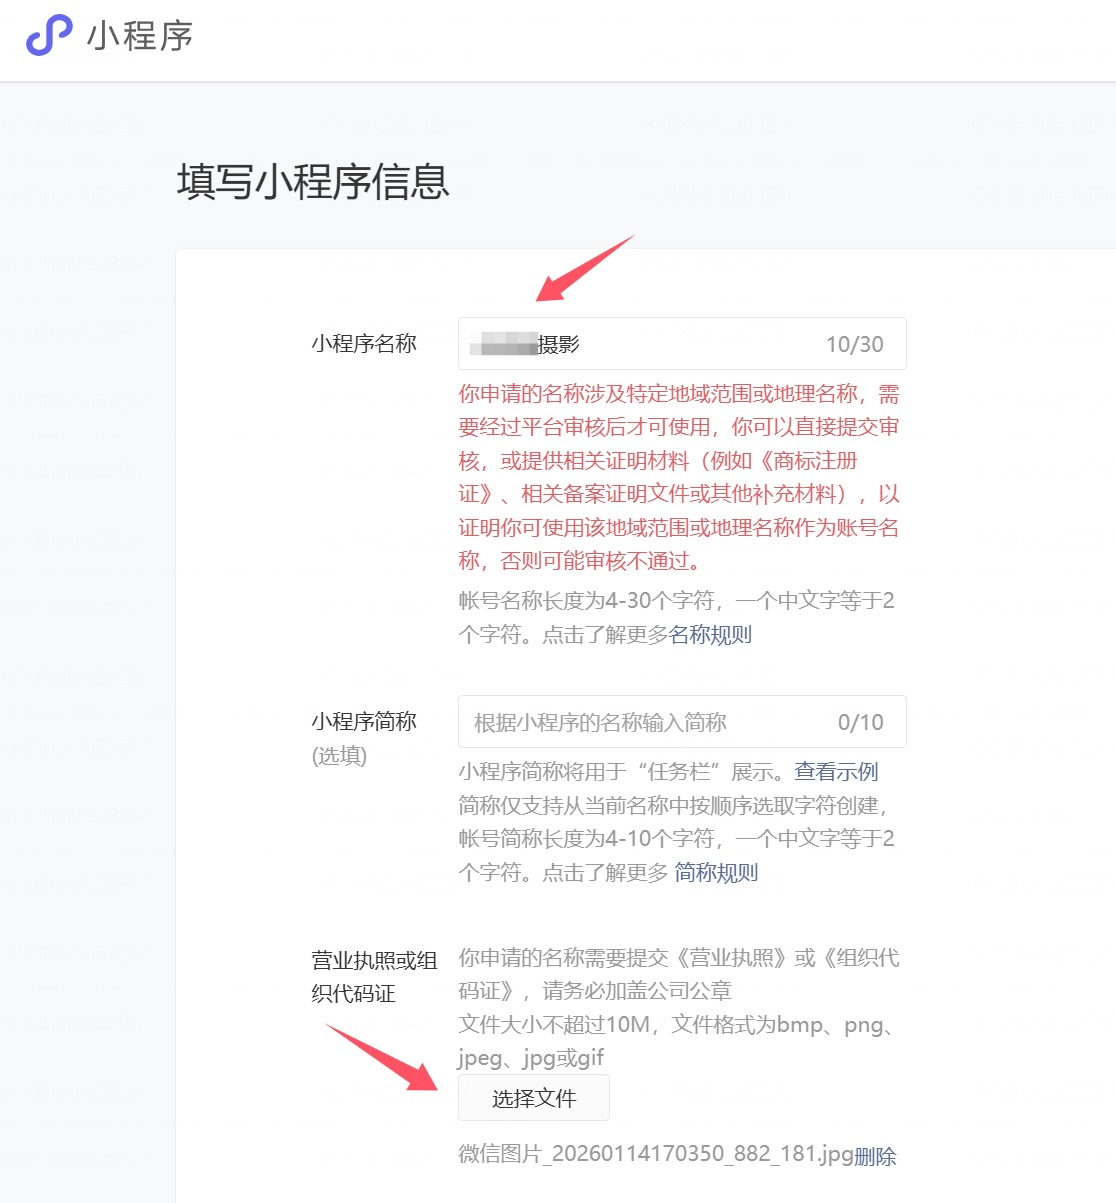1116x1203 pixels.
Task: Open the 查看示例 link
Action: point(836,771)
